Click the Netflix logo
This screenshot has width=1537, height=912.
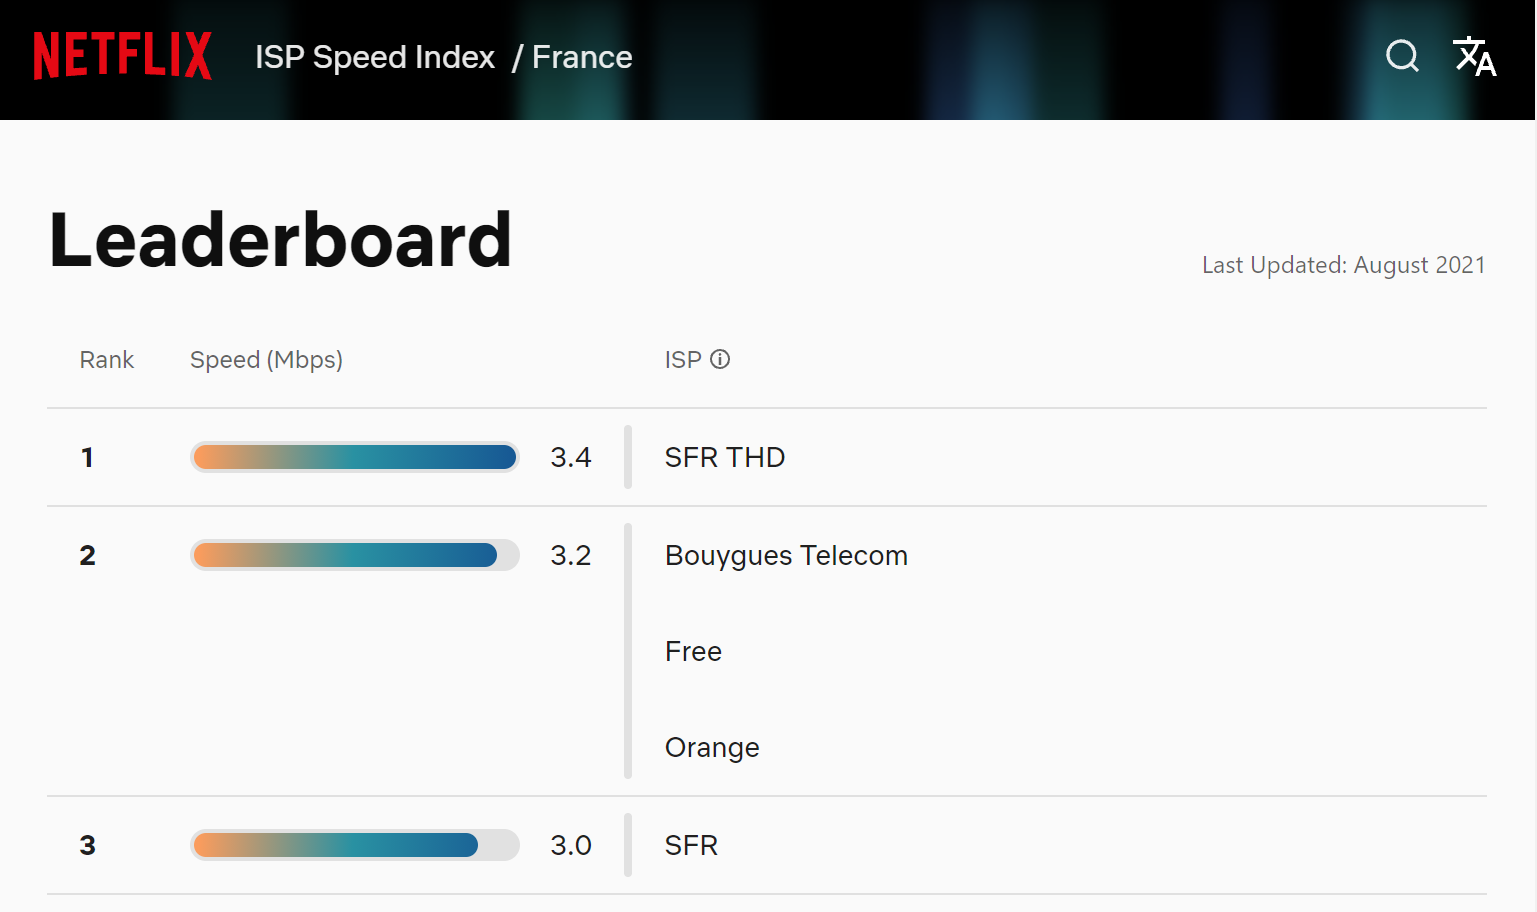point(122,56)
